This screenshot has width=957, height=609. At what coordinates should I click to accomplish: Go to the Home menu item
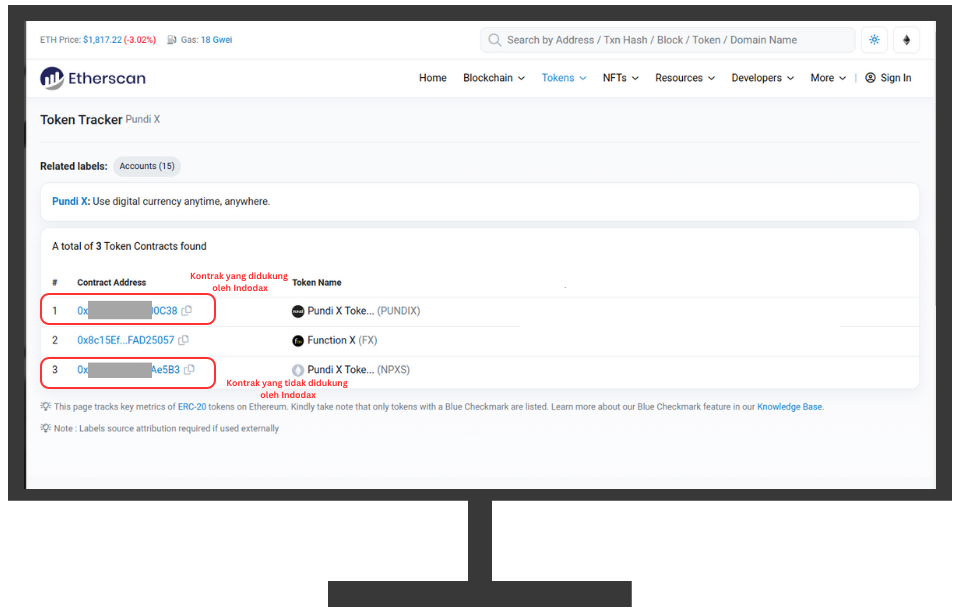point(433,77)
